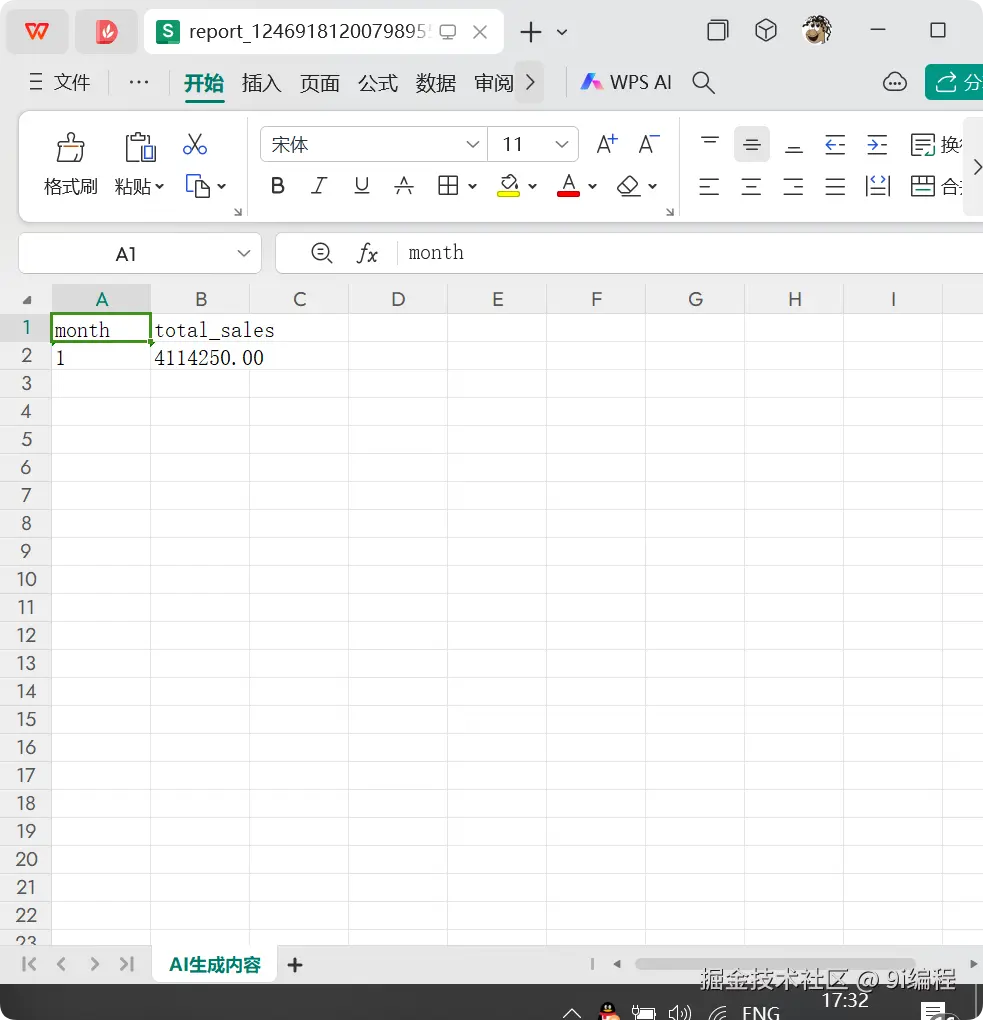Switch to the 数据 ribbon tab

click(x=436, y=83)
